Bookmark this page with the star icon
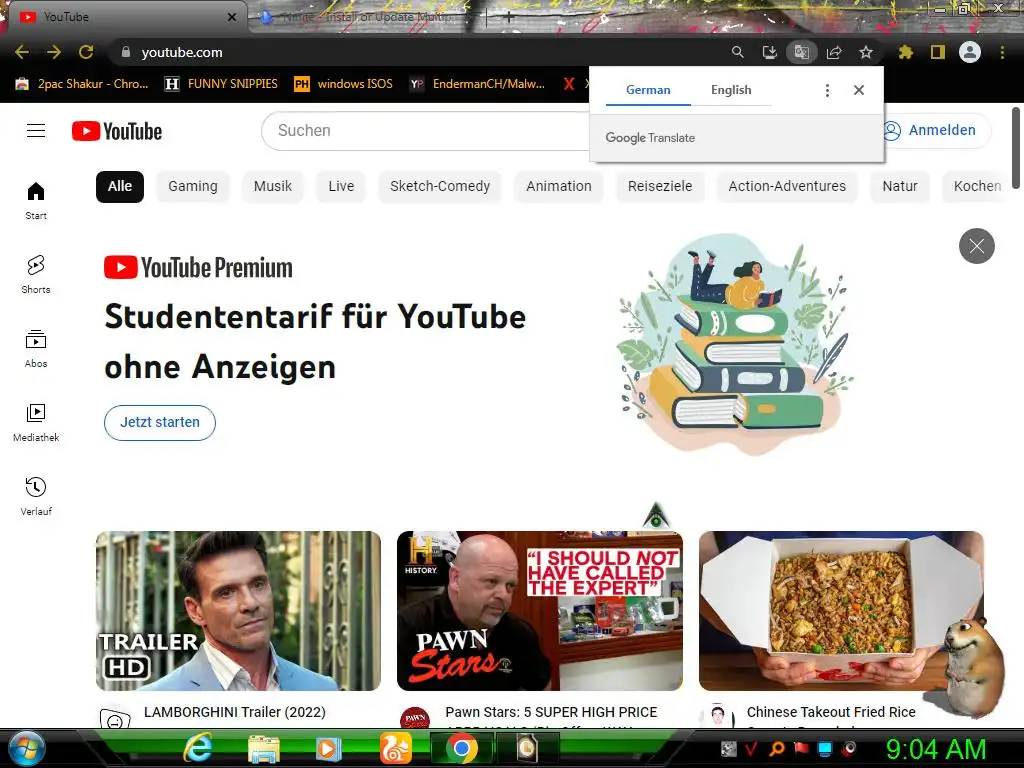Viewport: 1024px width, 768px height. click(x=865, y=52)
